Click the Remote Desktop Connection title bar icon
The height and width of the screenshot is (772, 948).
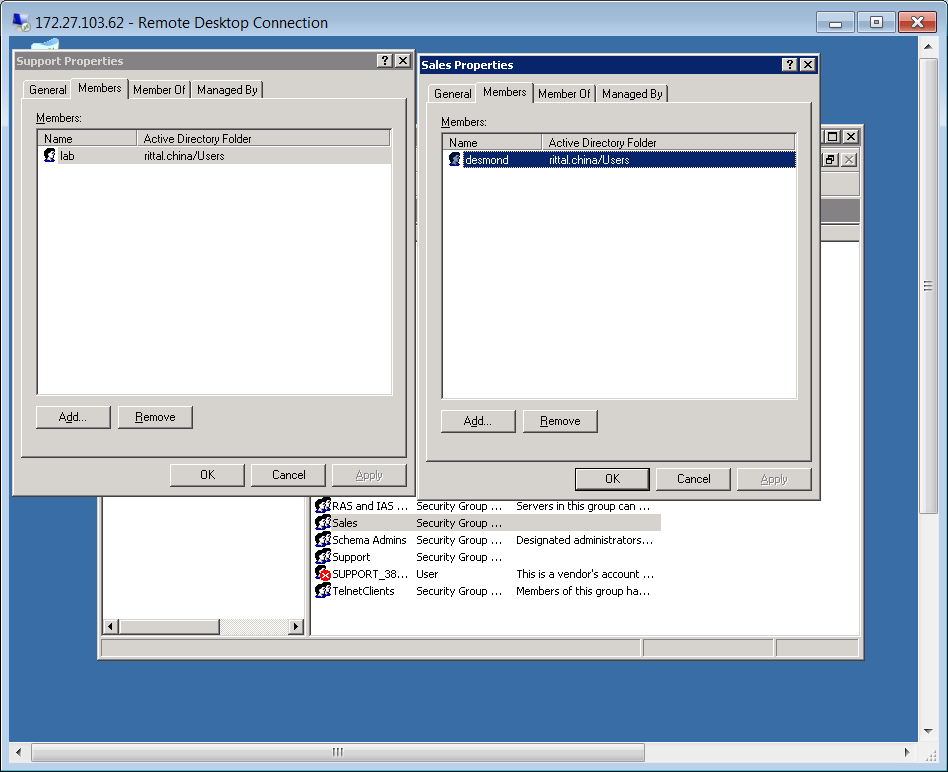tap(21, 22)
